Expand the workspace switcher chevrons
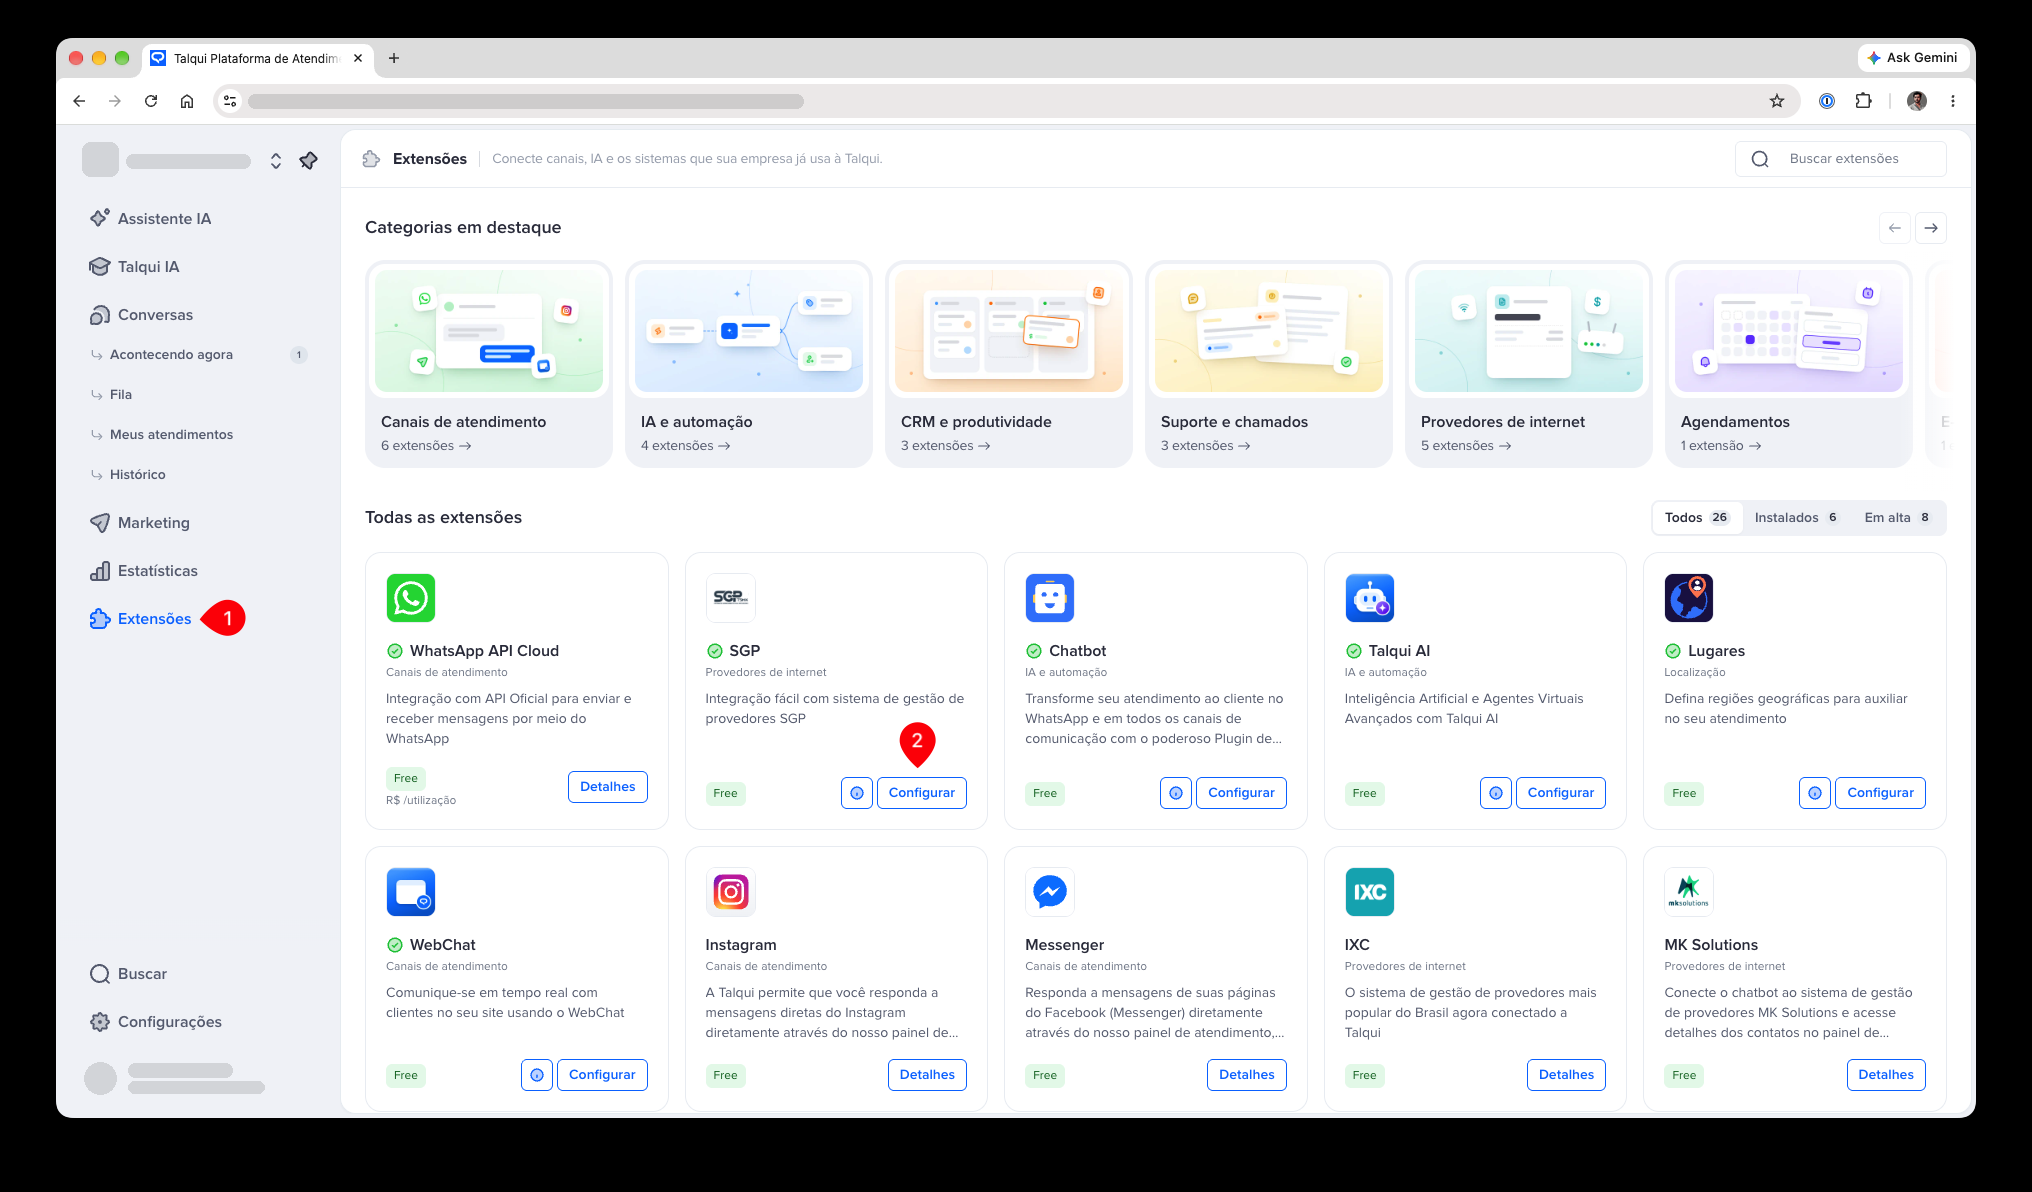This screenshot has height=1192, width=2032. (276, 160)
